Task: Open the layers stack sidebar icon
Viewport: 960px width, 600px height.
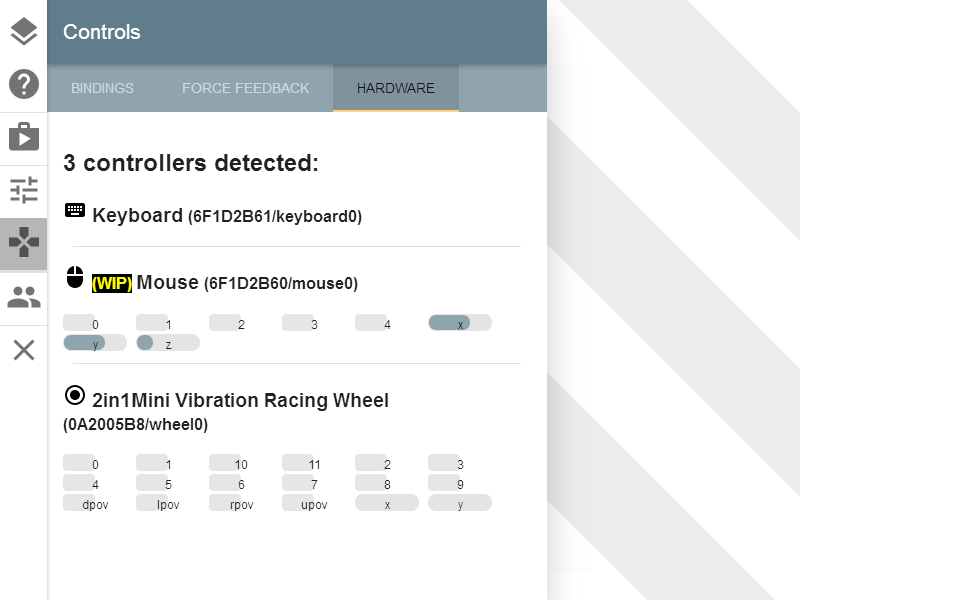Action: coord(24,32)
